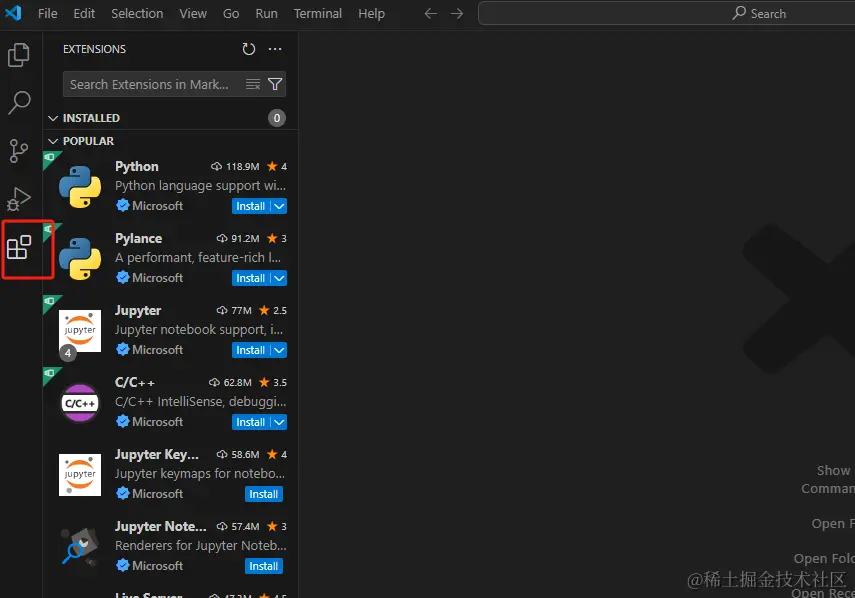This screenshot has width=855, height=598.
Task: Open Source Control view
Action: pyautogui.click(x=19, y=150)
